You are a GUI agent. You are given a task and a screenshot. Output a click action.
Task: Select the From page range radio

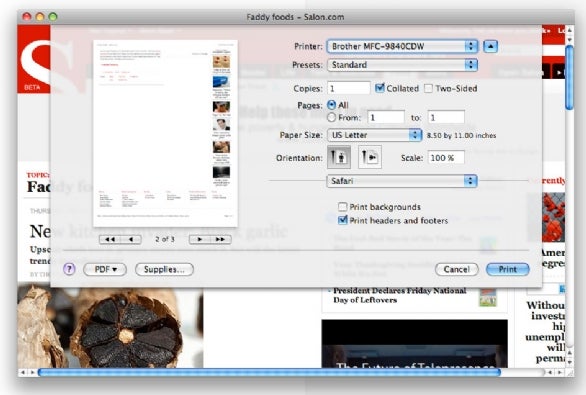(x=331, y=117)
